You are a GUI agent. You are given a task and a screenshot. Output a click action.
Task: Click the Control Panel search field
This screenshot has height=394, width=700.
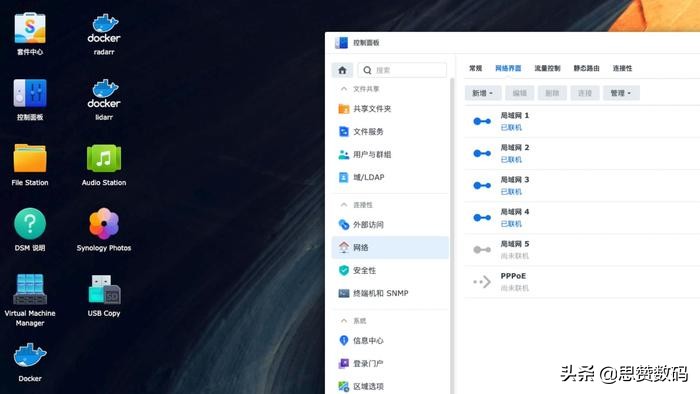click(x=402, y=70)
